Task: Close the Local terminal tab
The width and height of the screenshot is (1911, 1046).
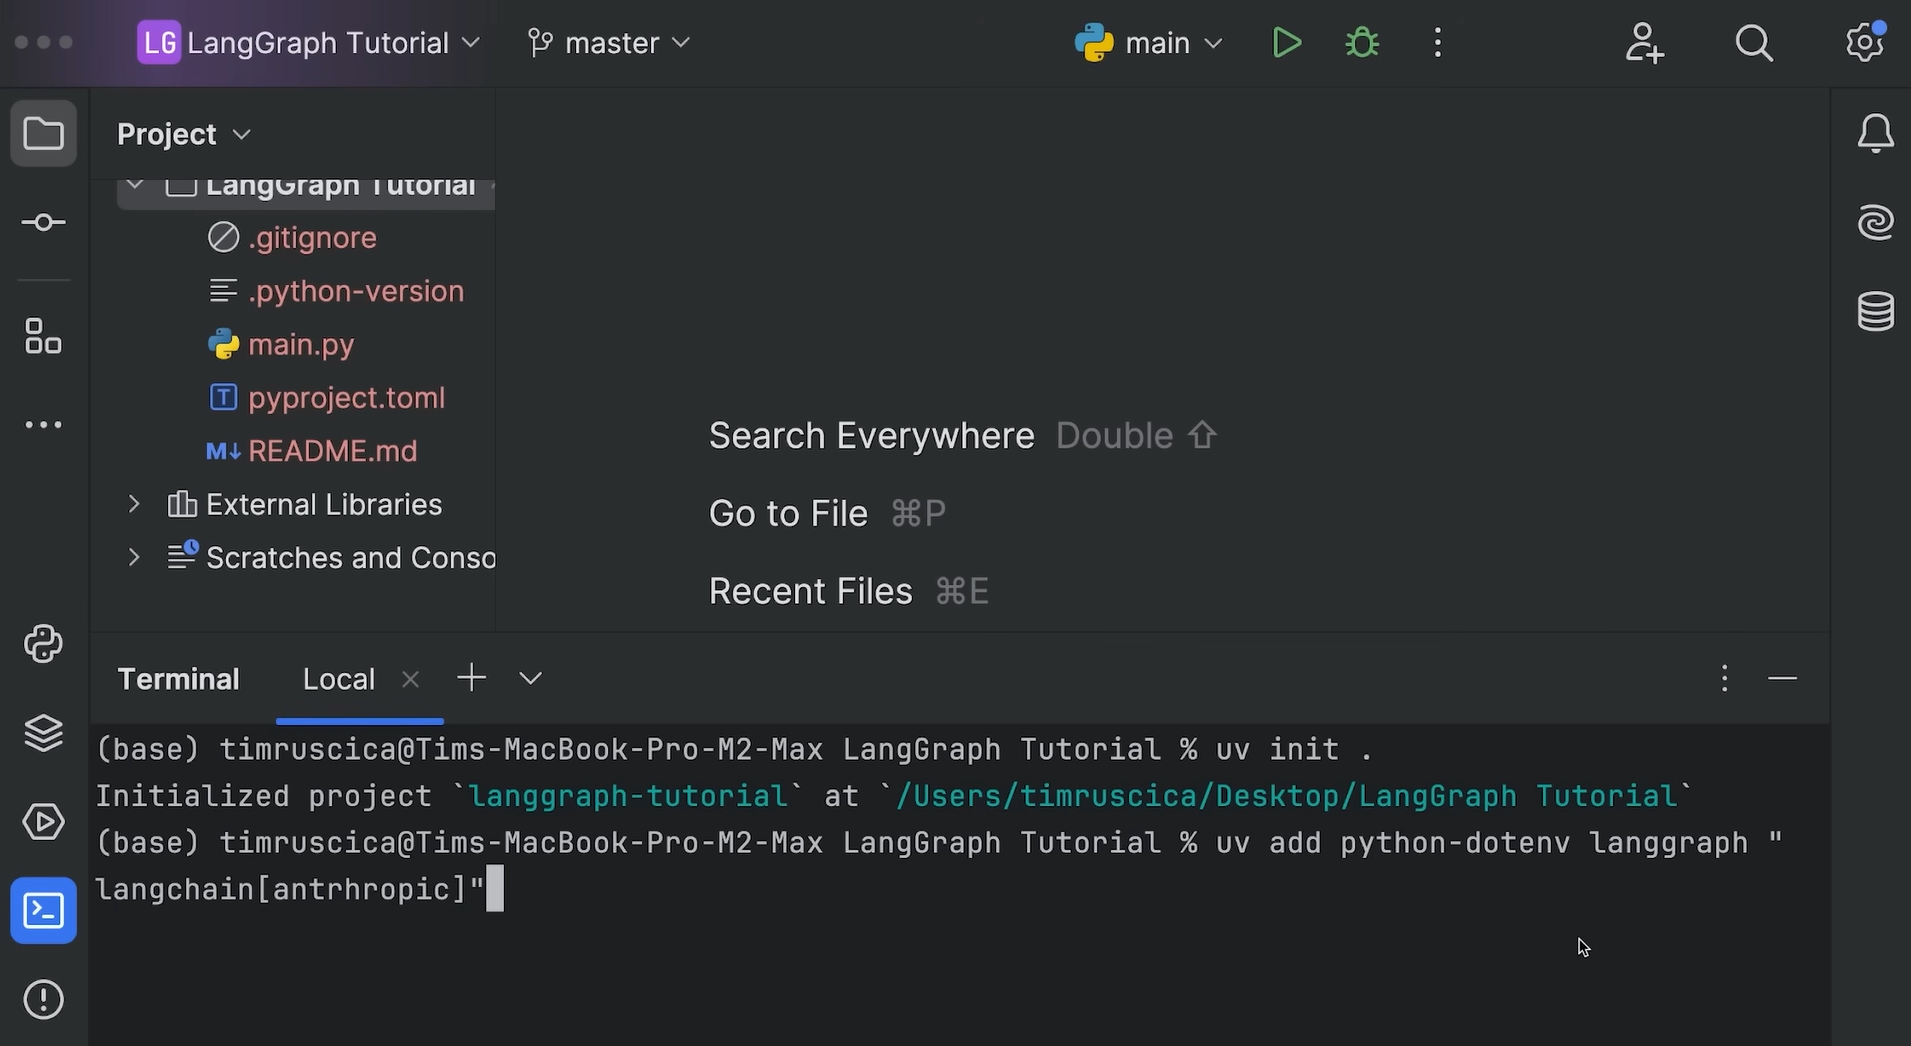Action: point(410,680)
